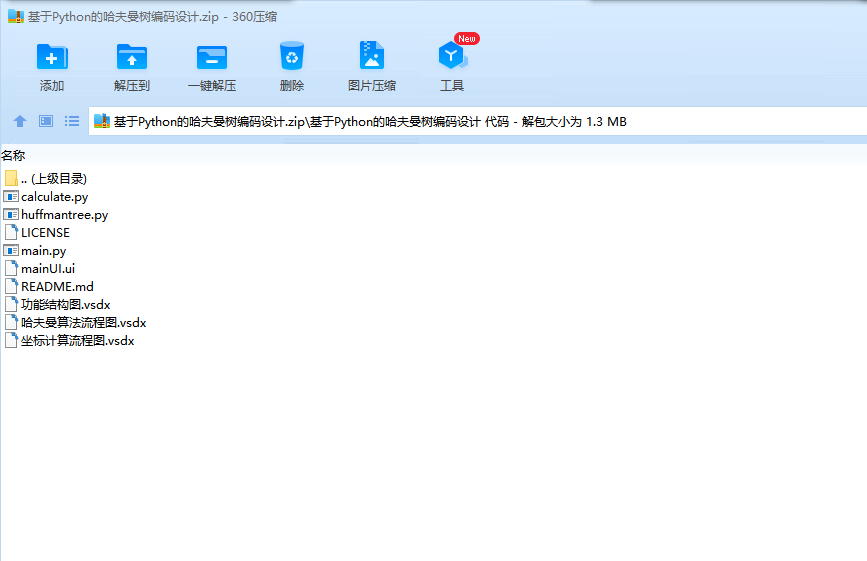Select the folder icon for 上级目录
This screenshot has width=867, height=561.
pyautogui.click(x=11, y=178)
